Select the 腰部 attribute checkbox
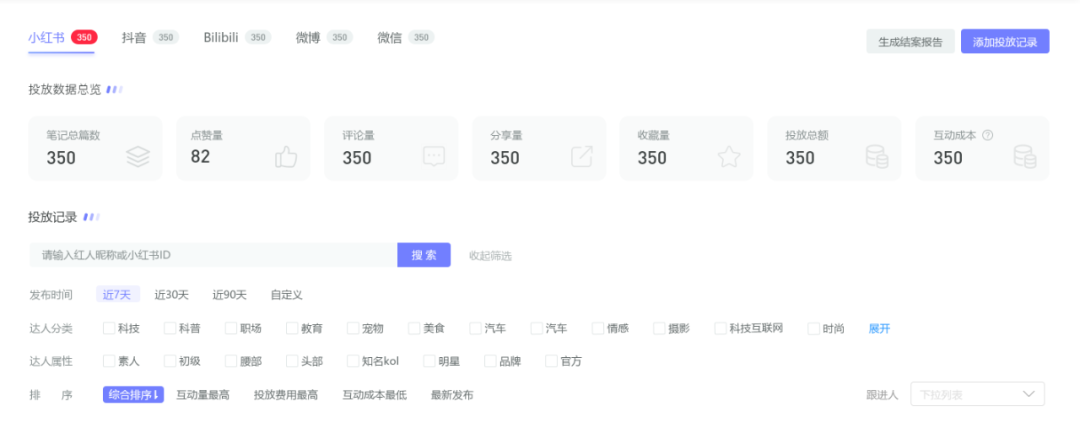This screenshot has height=423, width=1080. coord(231,361)
